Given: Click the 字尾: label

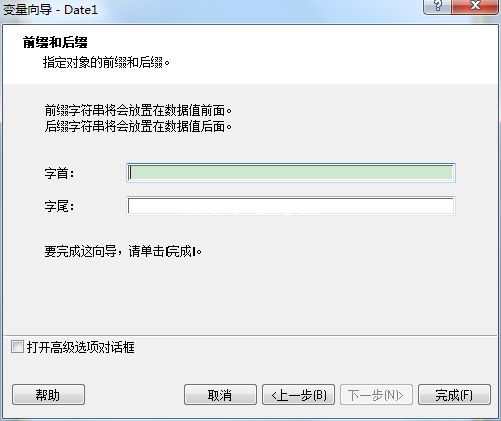Looking at the screenshot, I should pos(60,206).
